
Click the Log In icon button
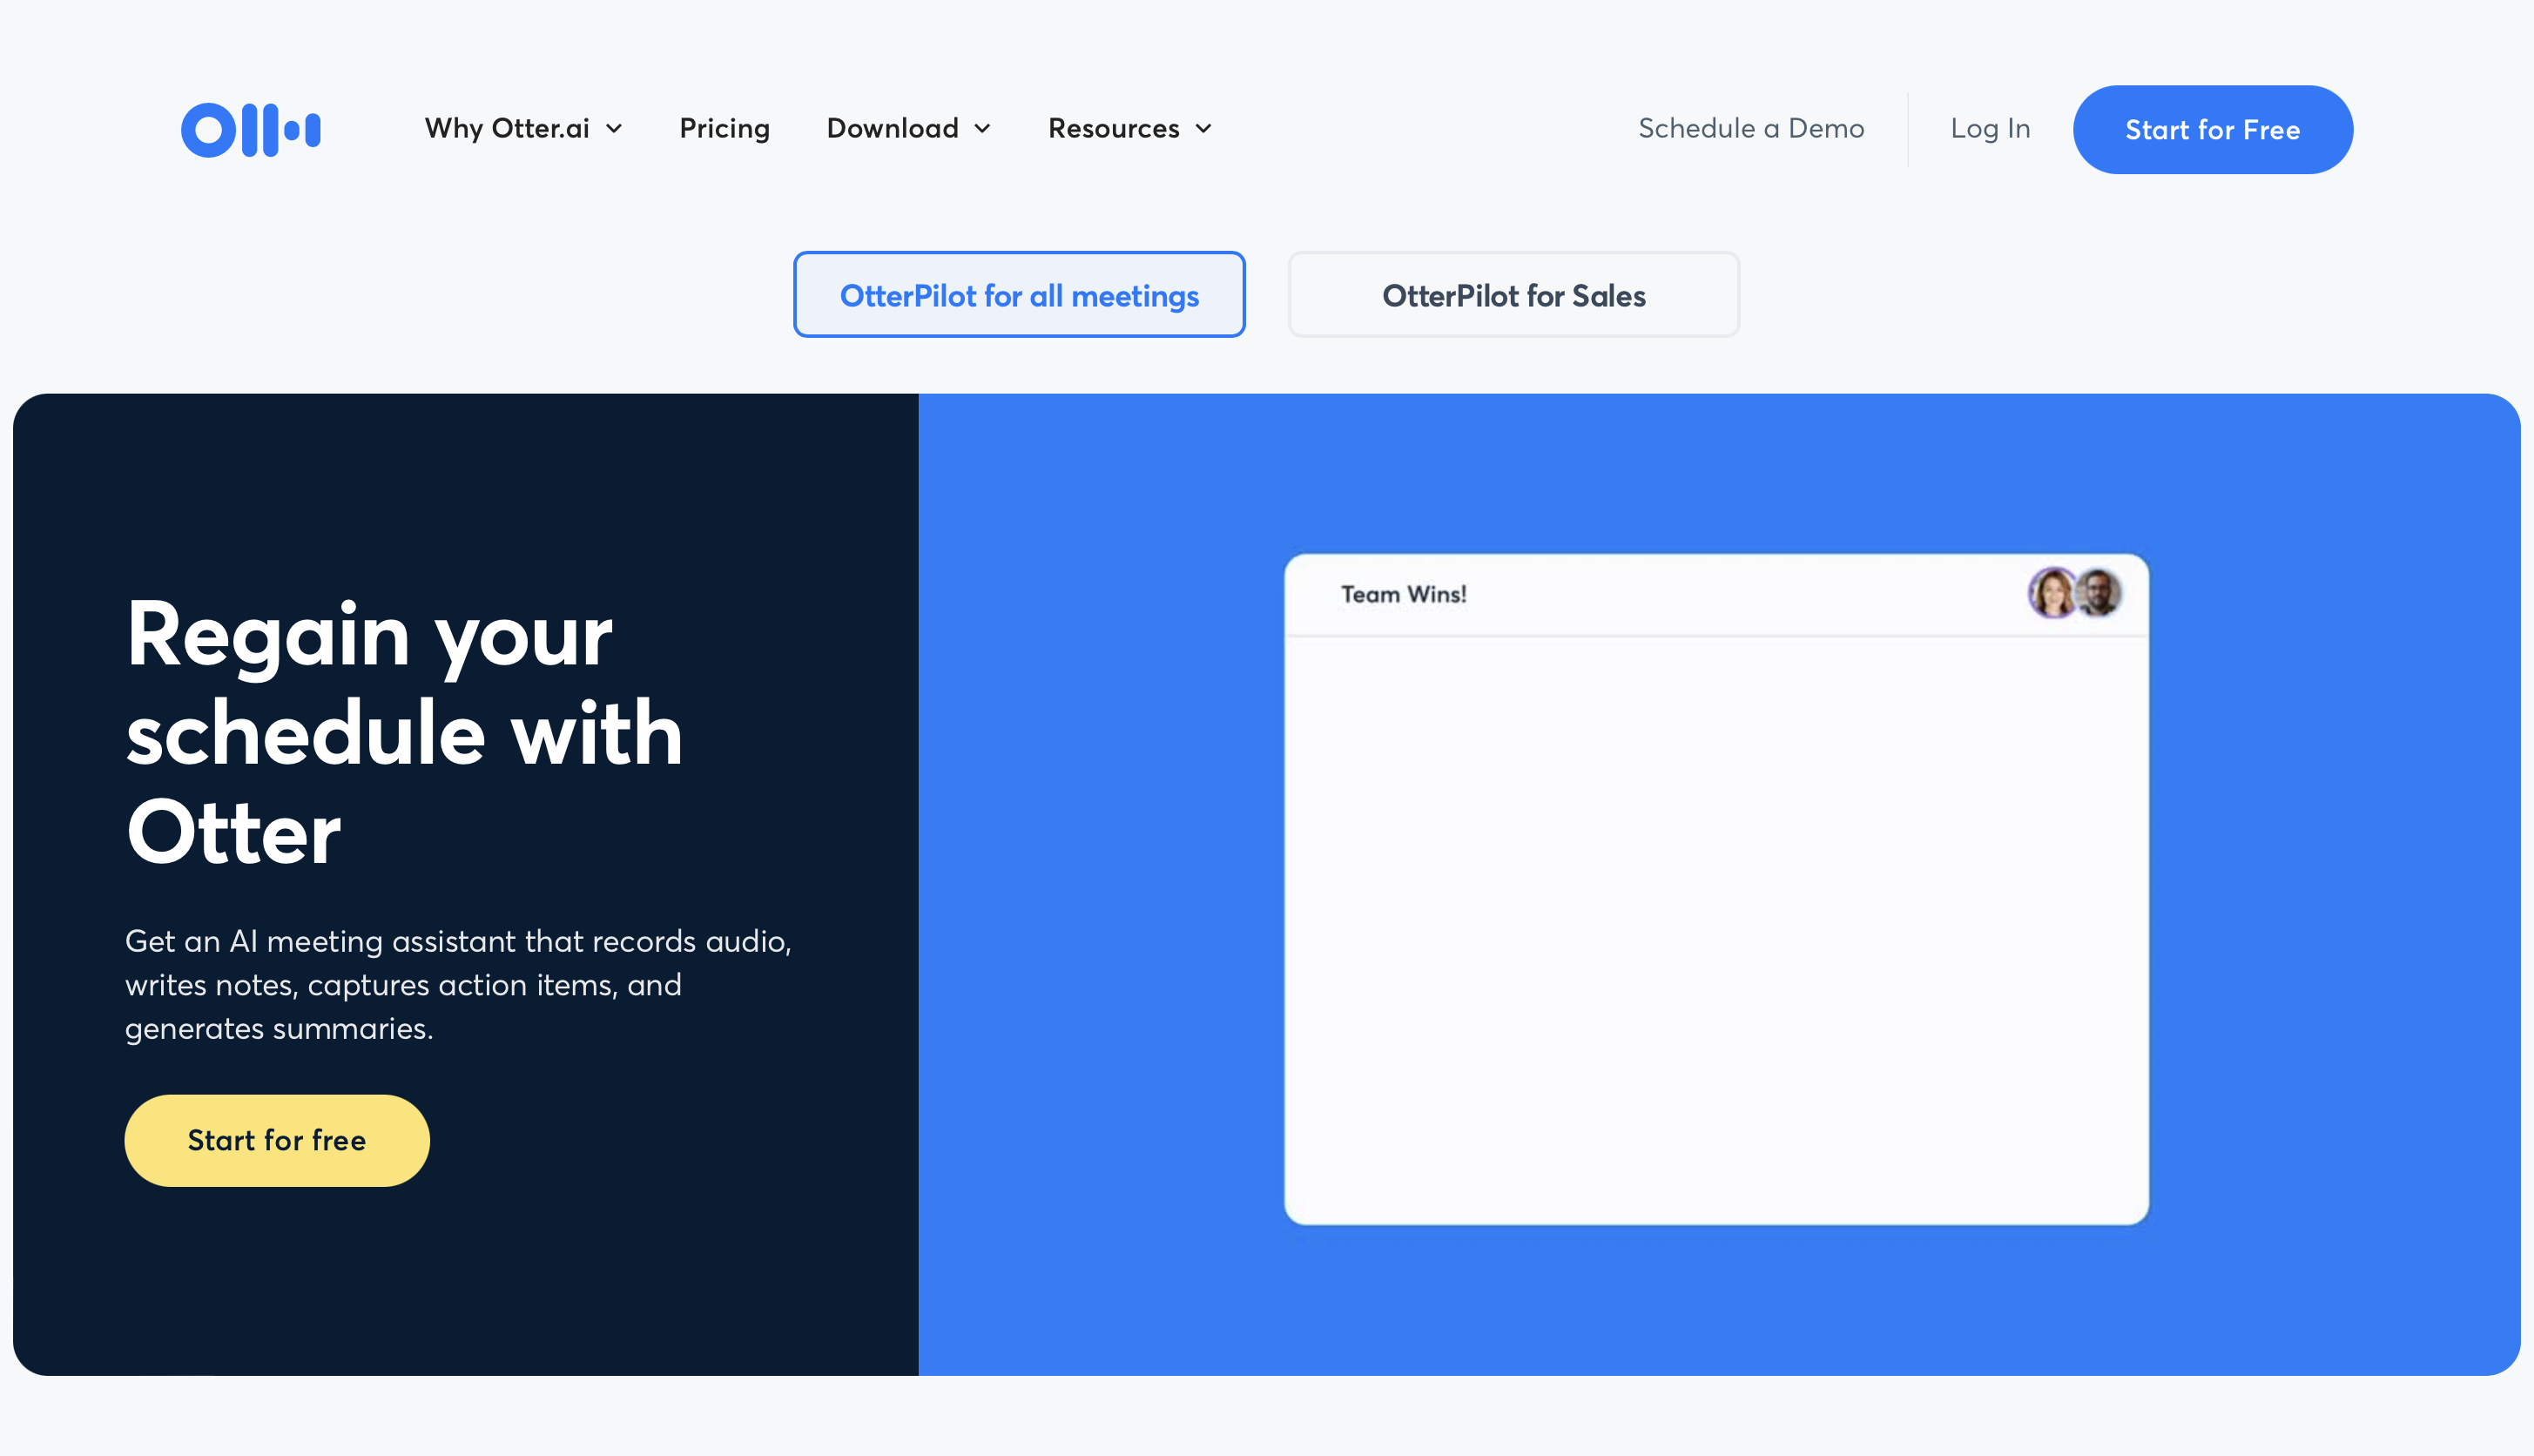1991,129
